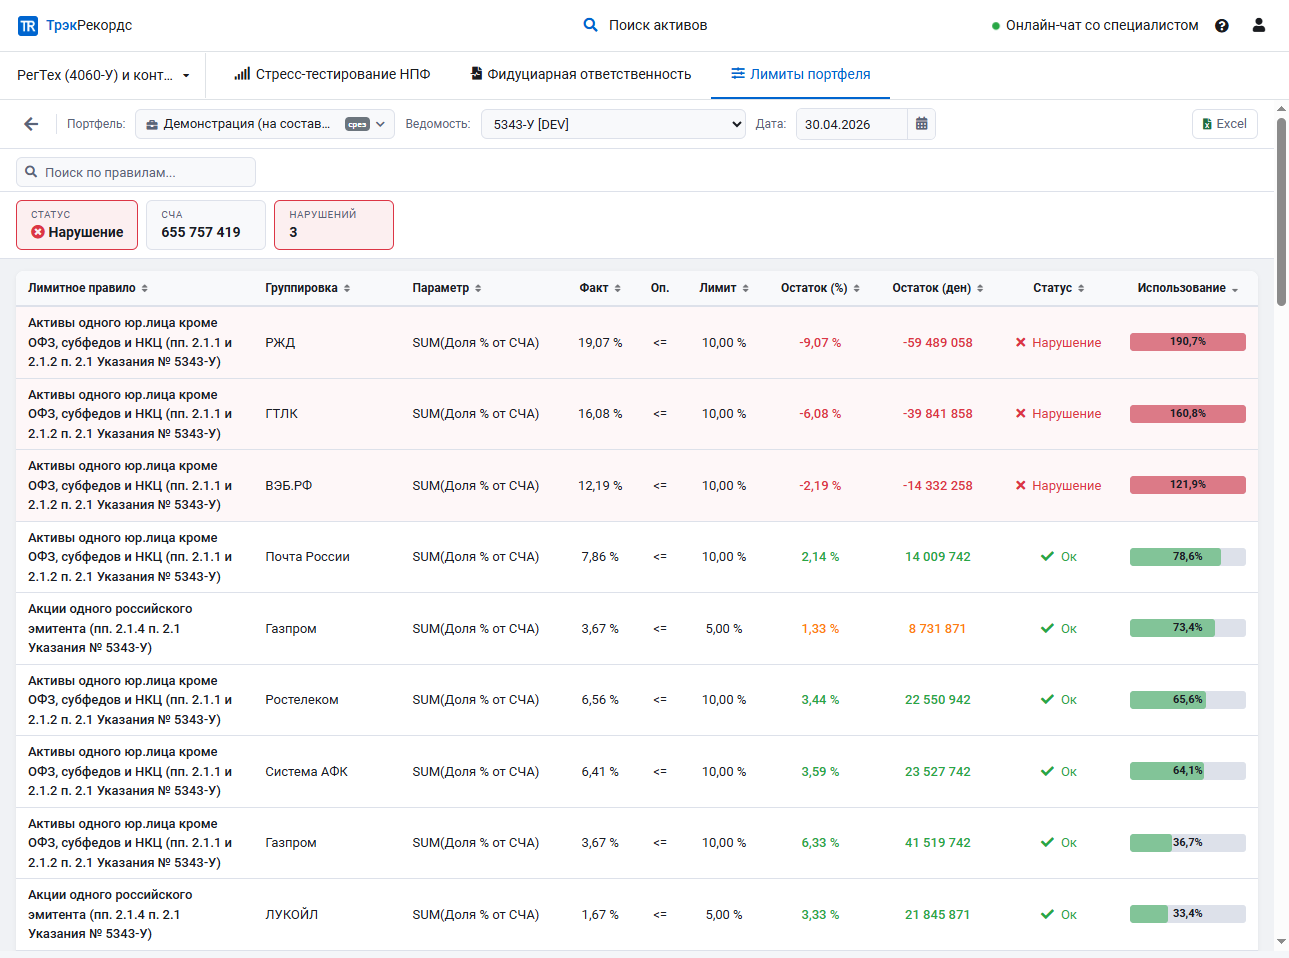Sort by Группировка column

[308, 288]
